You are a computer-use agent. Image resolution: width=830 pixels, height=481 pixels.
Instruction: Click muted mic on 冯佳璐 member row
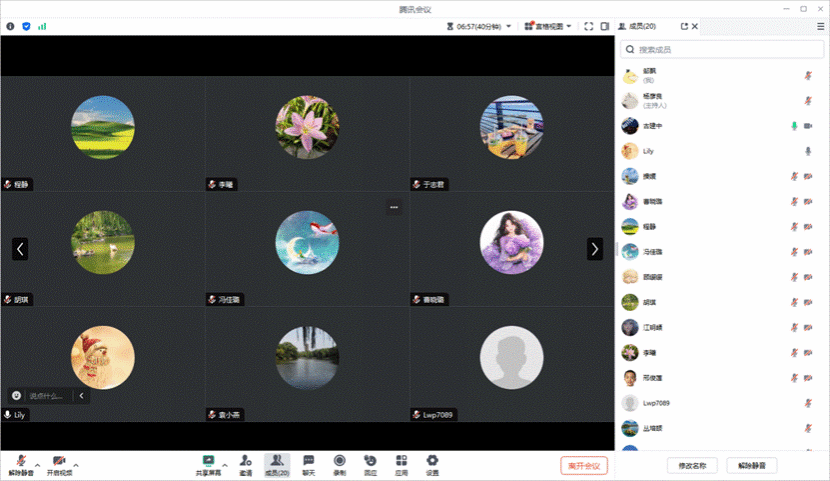[794, 252]
